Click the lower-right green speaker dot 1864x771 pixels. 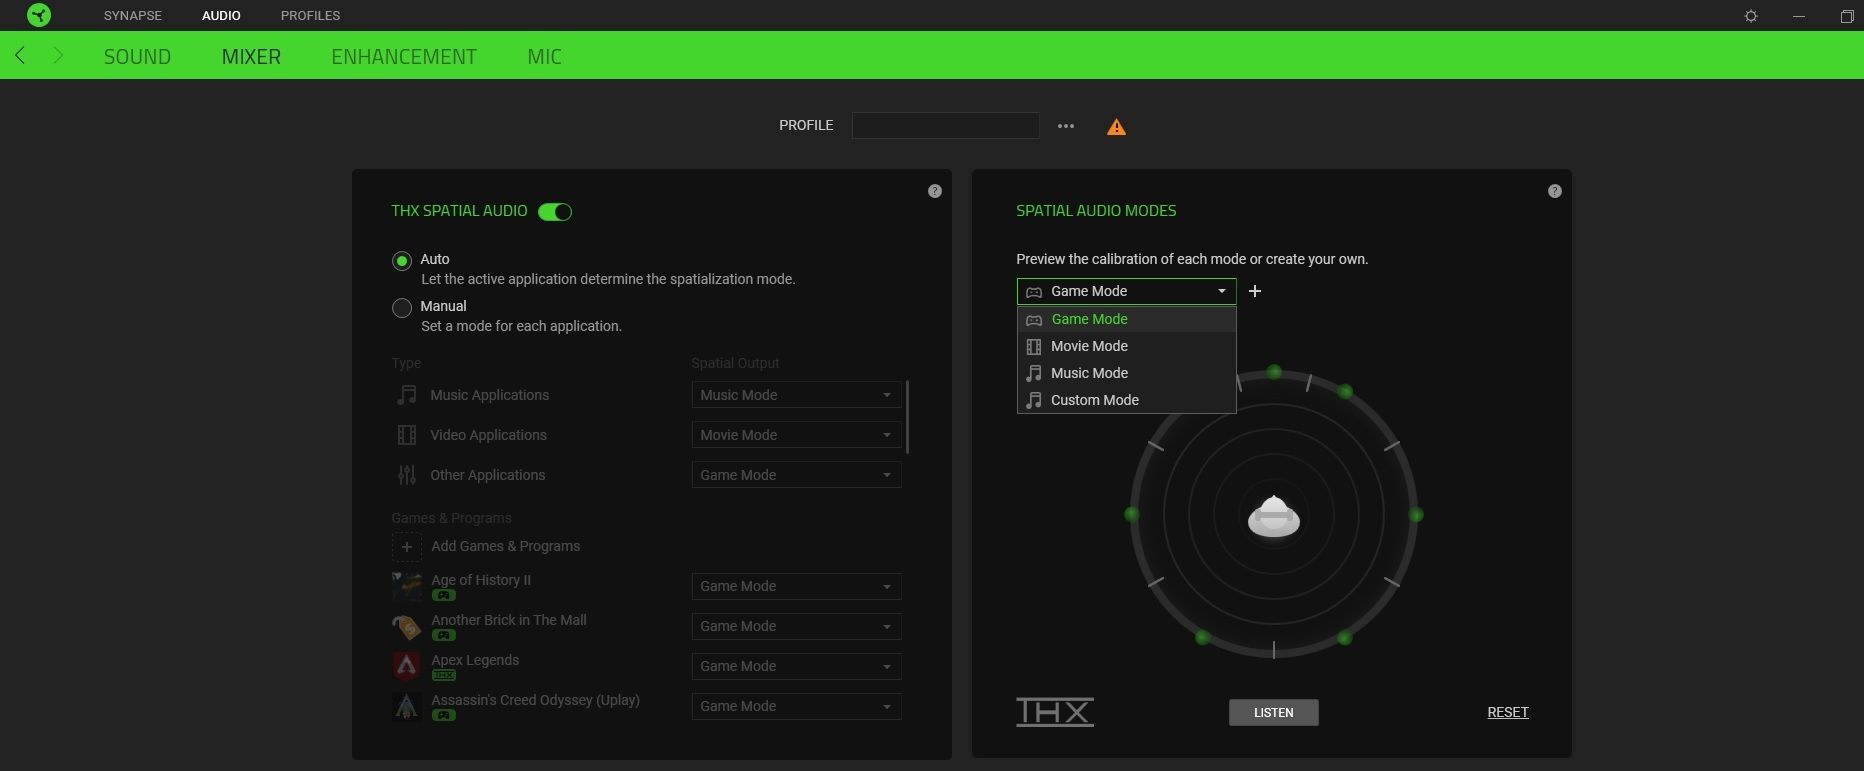(1345, 637)
